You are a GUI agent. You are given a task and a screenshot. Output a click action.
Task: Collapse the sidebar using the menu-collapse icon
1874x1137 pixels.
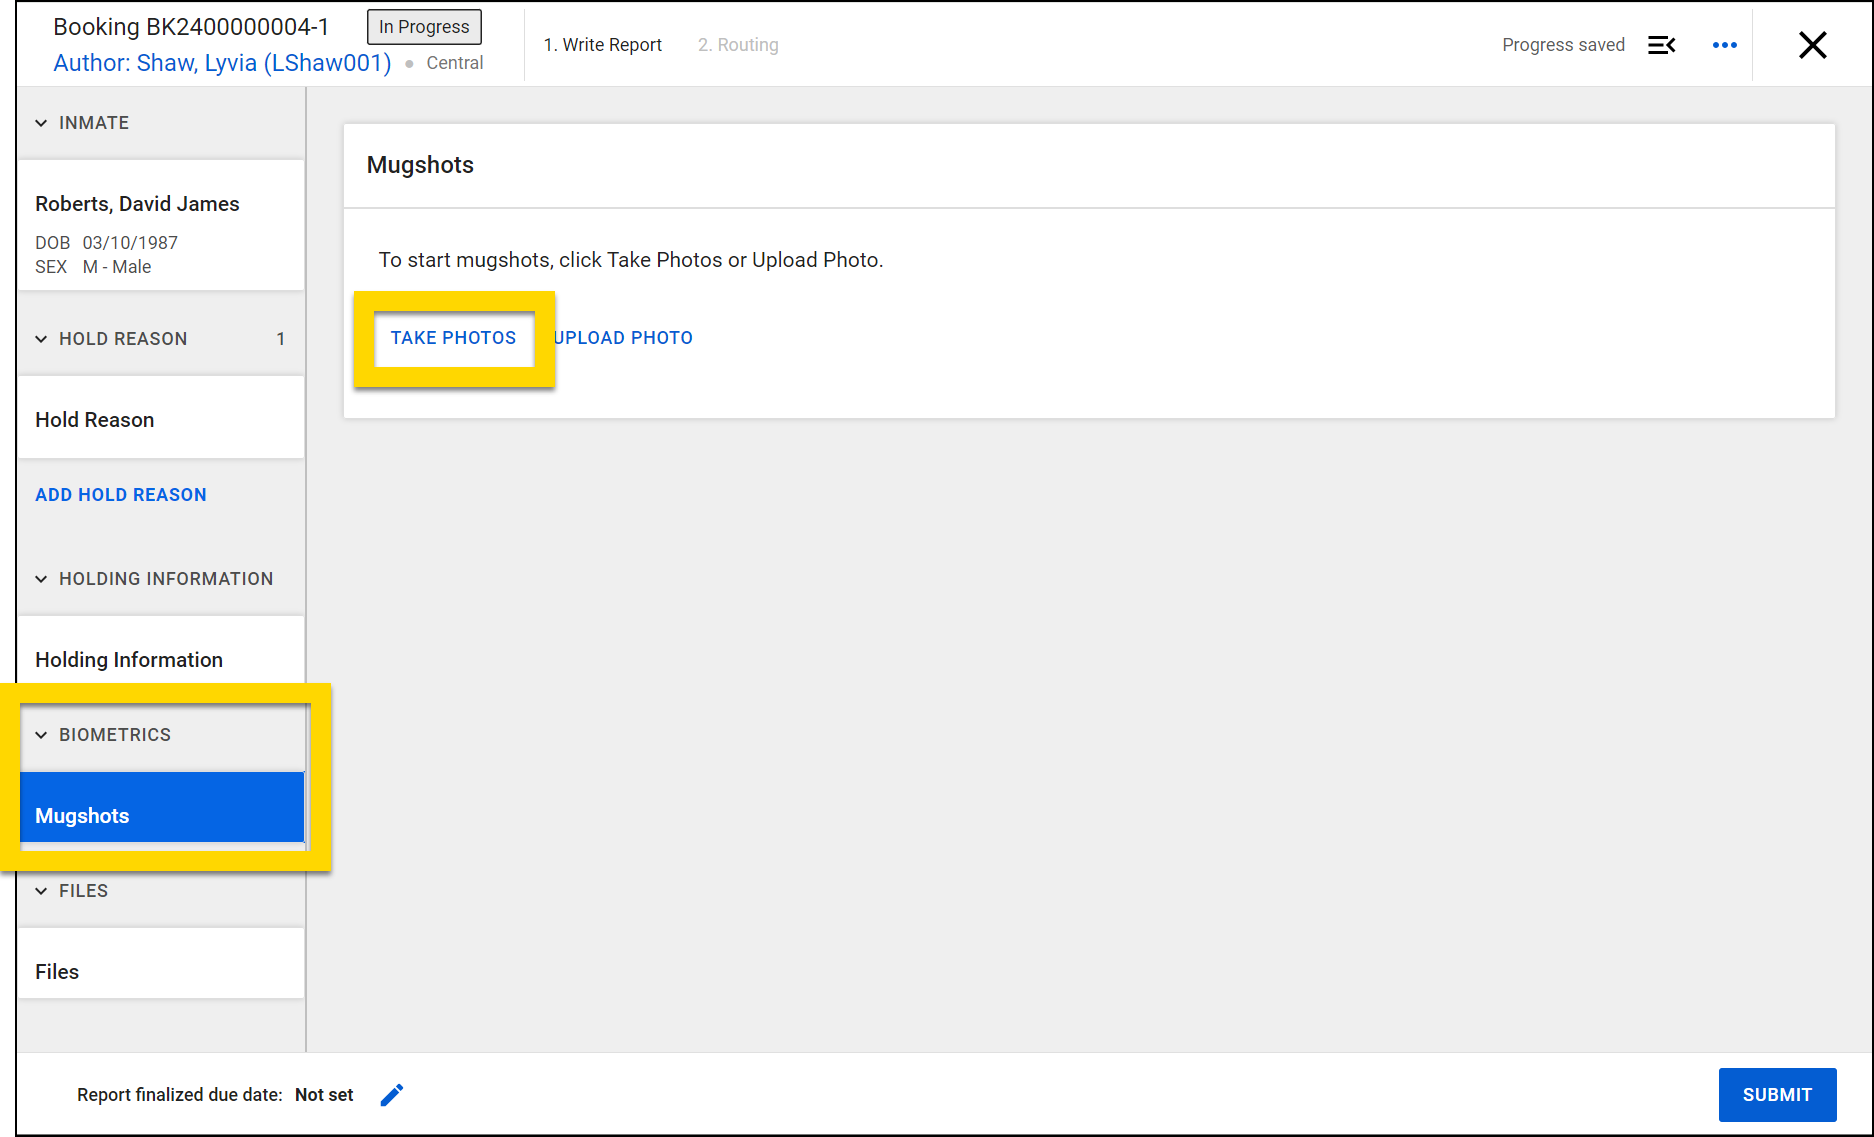1661,45
